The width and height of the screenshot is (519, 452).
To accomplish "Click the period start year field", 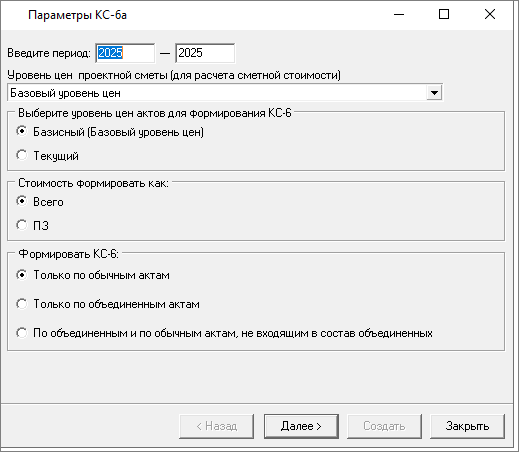I will (x=125, y=53).
